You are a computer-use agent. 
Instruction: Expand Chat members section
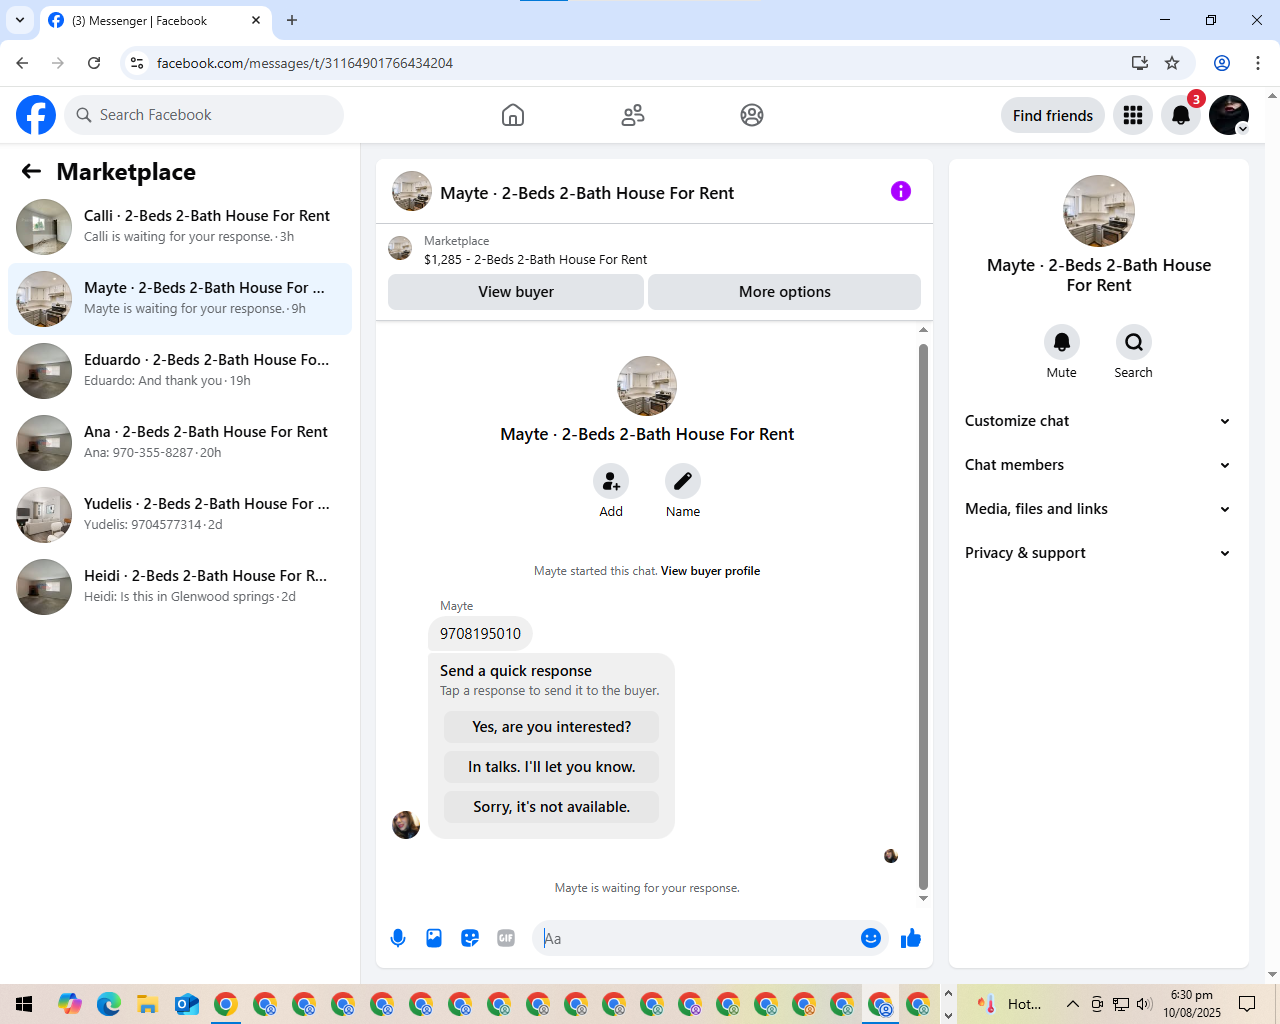pyautogui.click(x=1099, y=465)
